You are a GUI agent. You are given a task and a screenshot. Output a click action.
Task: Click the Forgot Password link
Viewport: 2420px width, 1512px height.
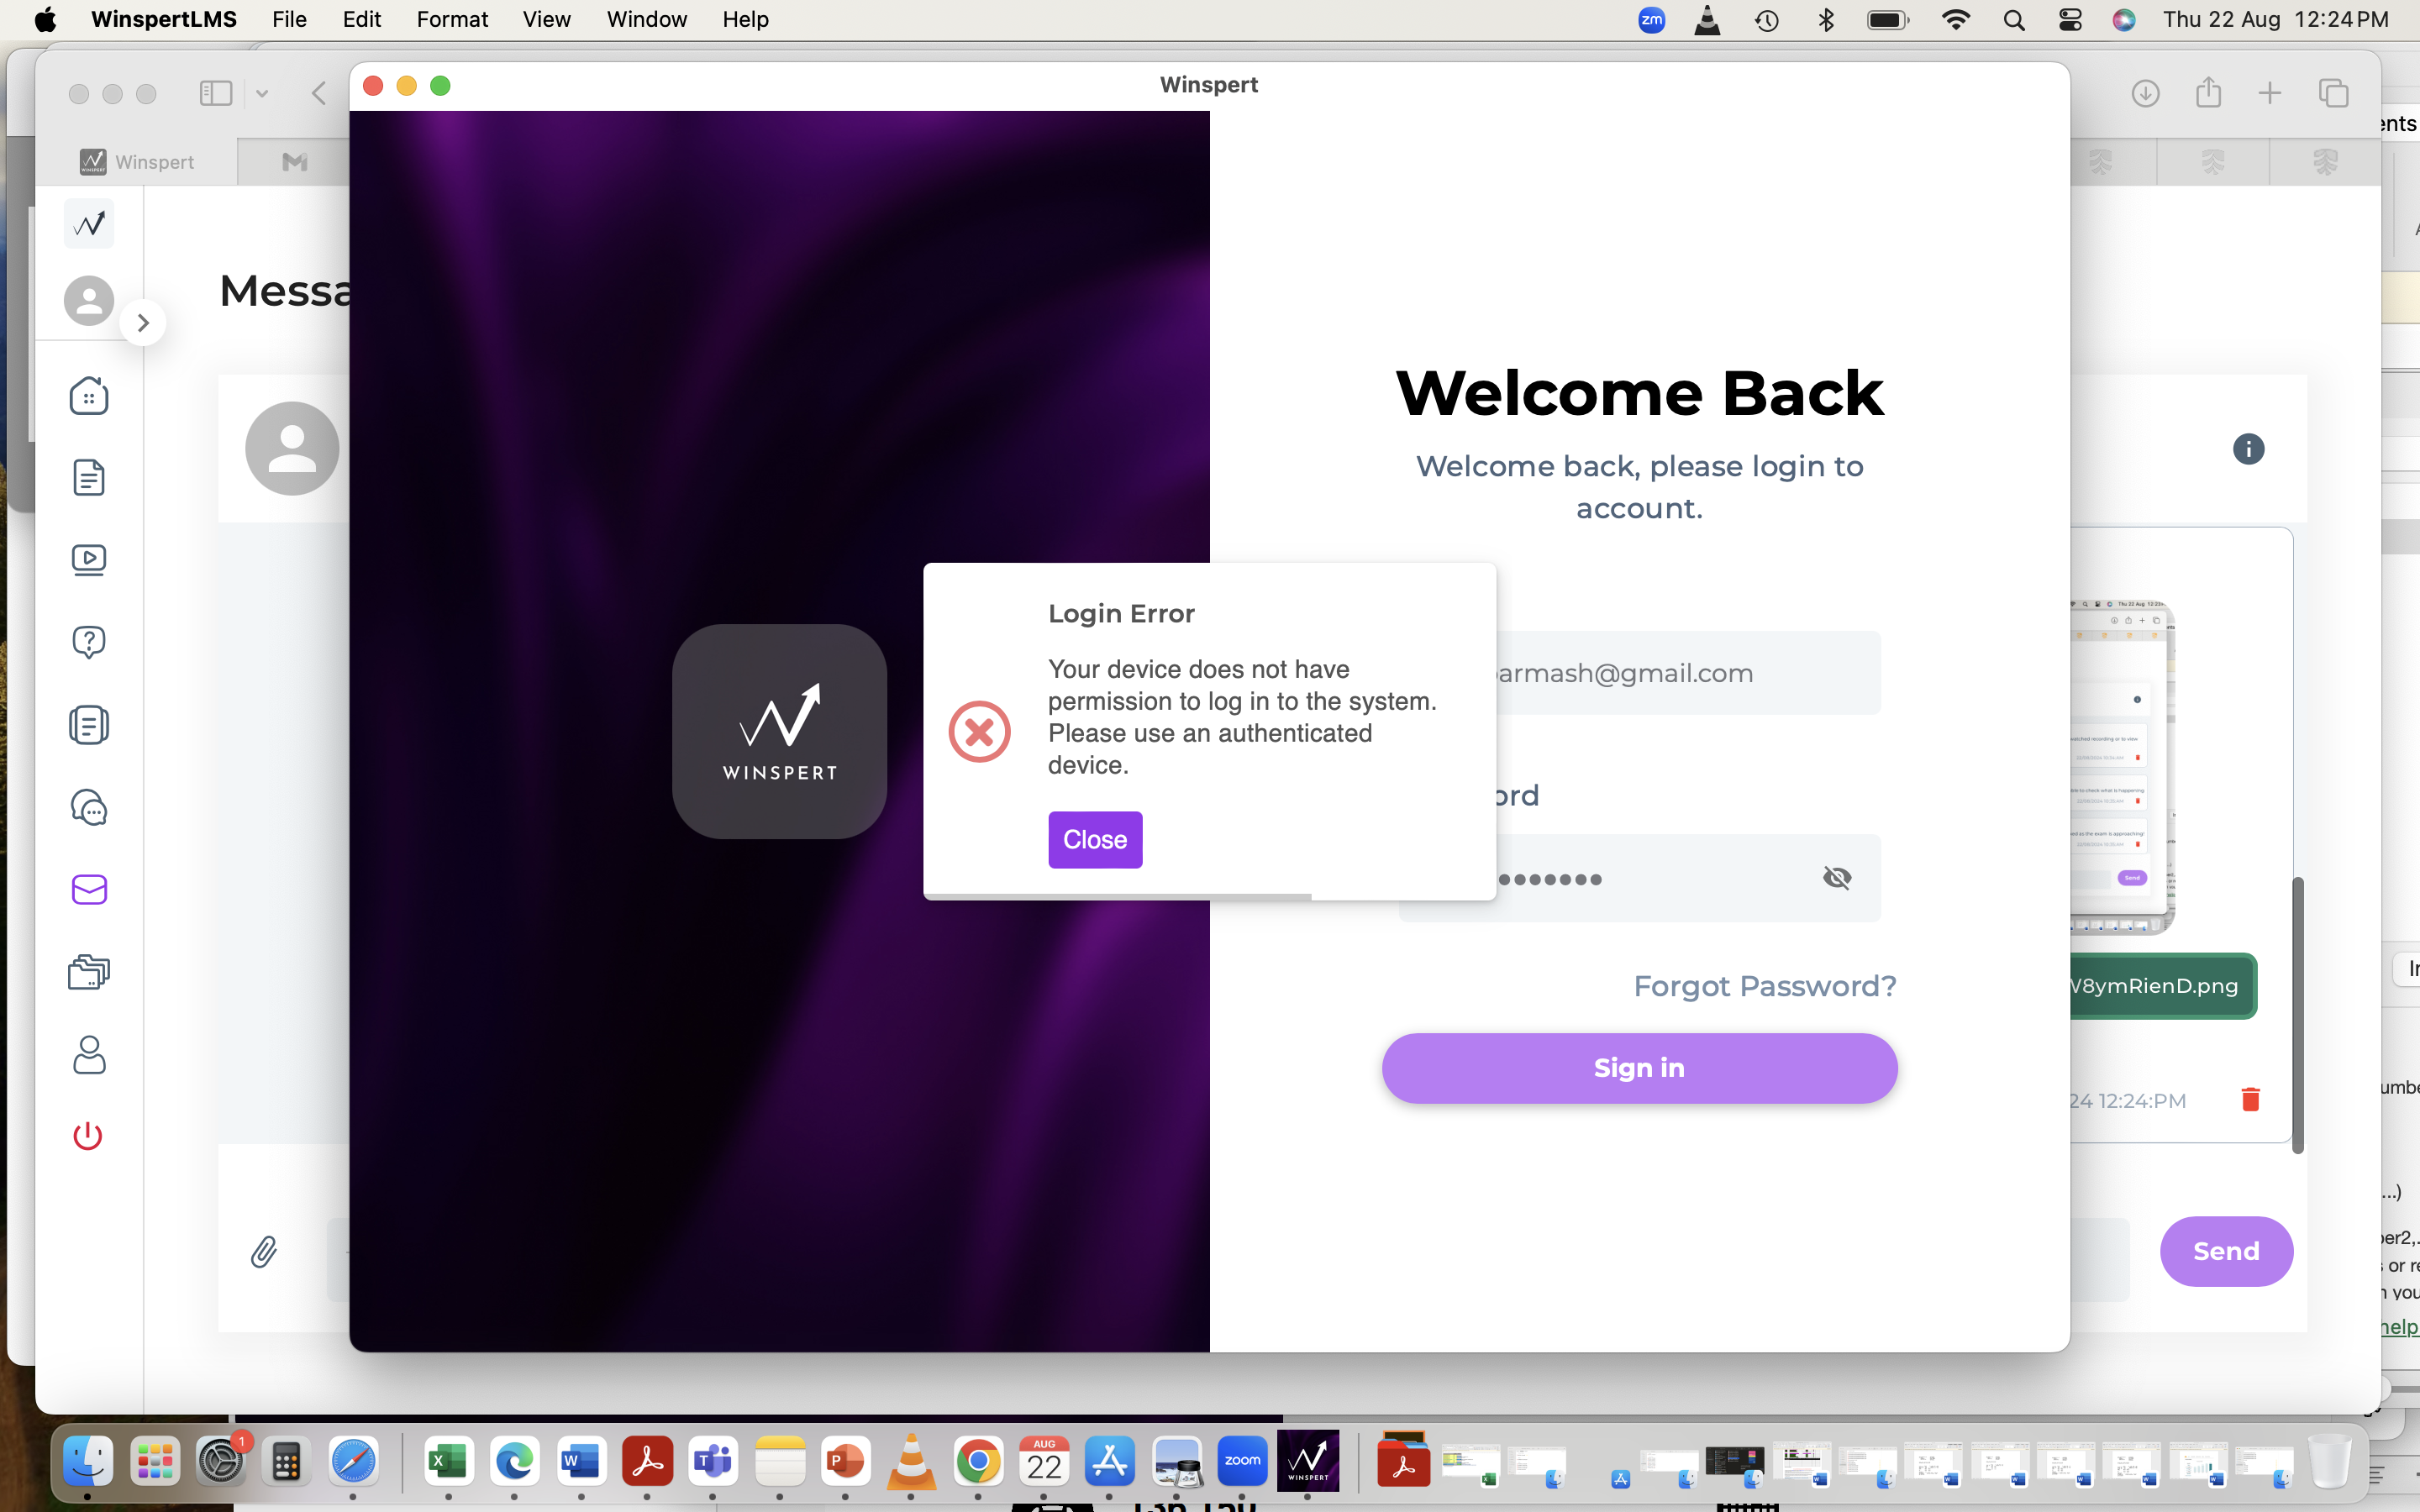(x=1764, y=986)
